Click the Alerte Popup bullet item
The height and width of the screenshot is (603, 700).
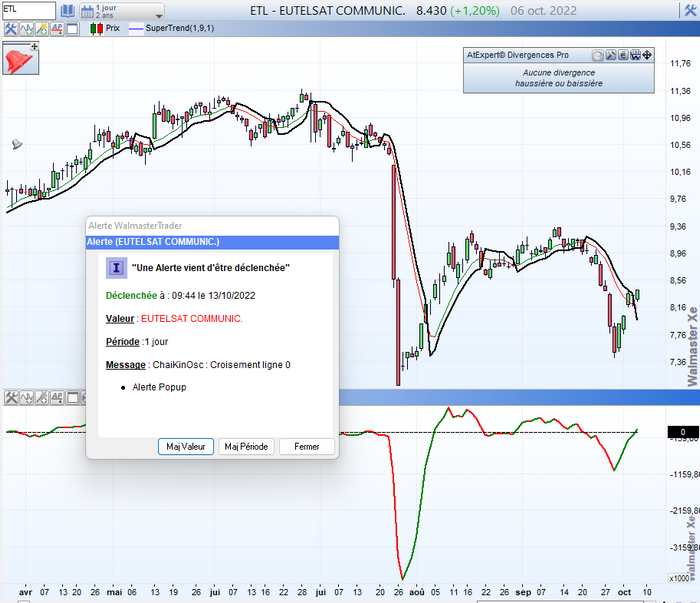pos(159,387)
